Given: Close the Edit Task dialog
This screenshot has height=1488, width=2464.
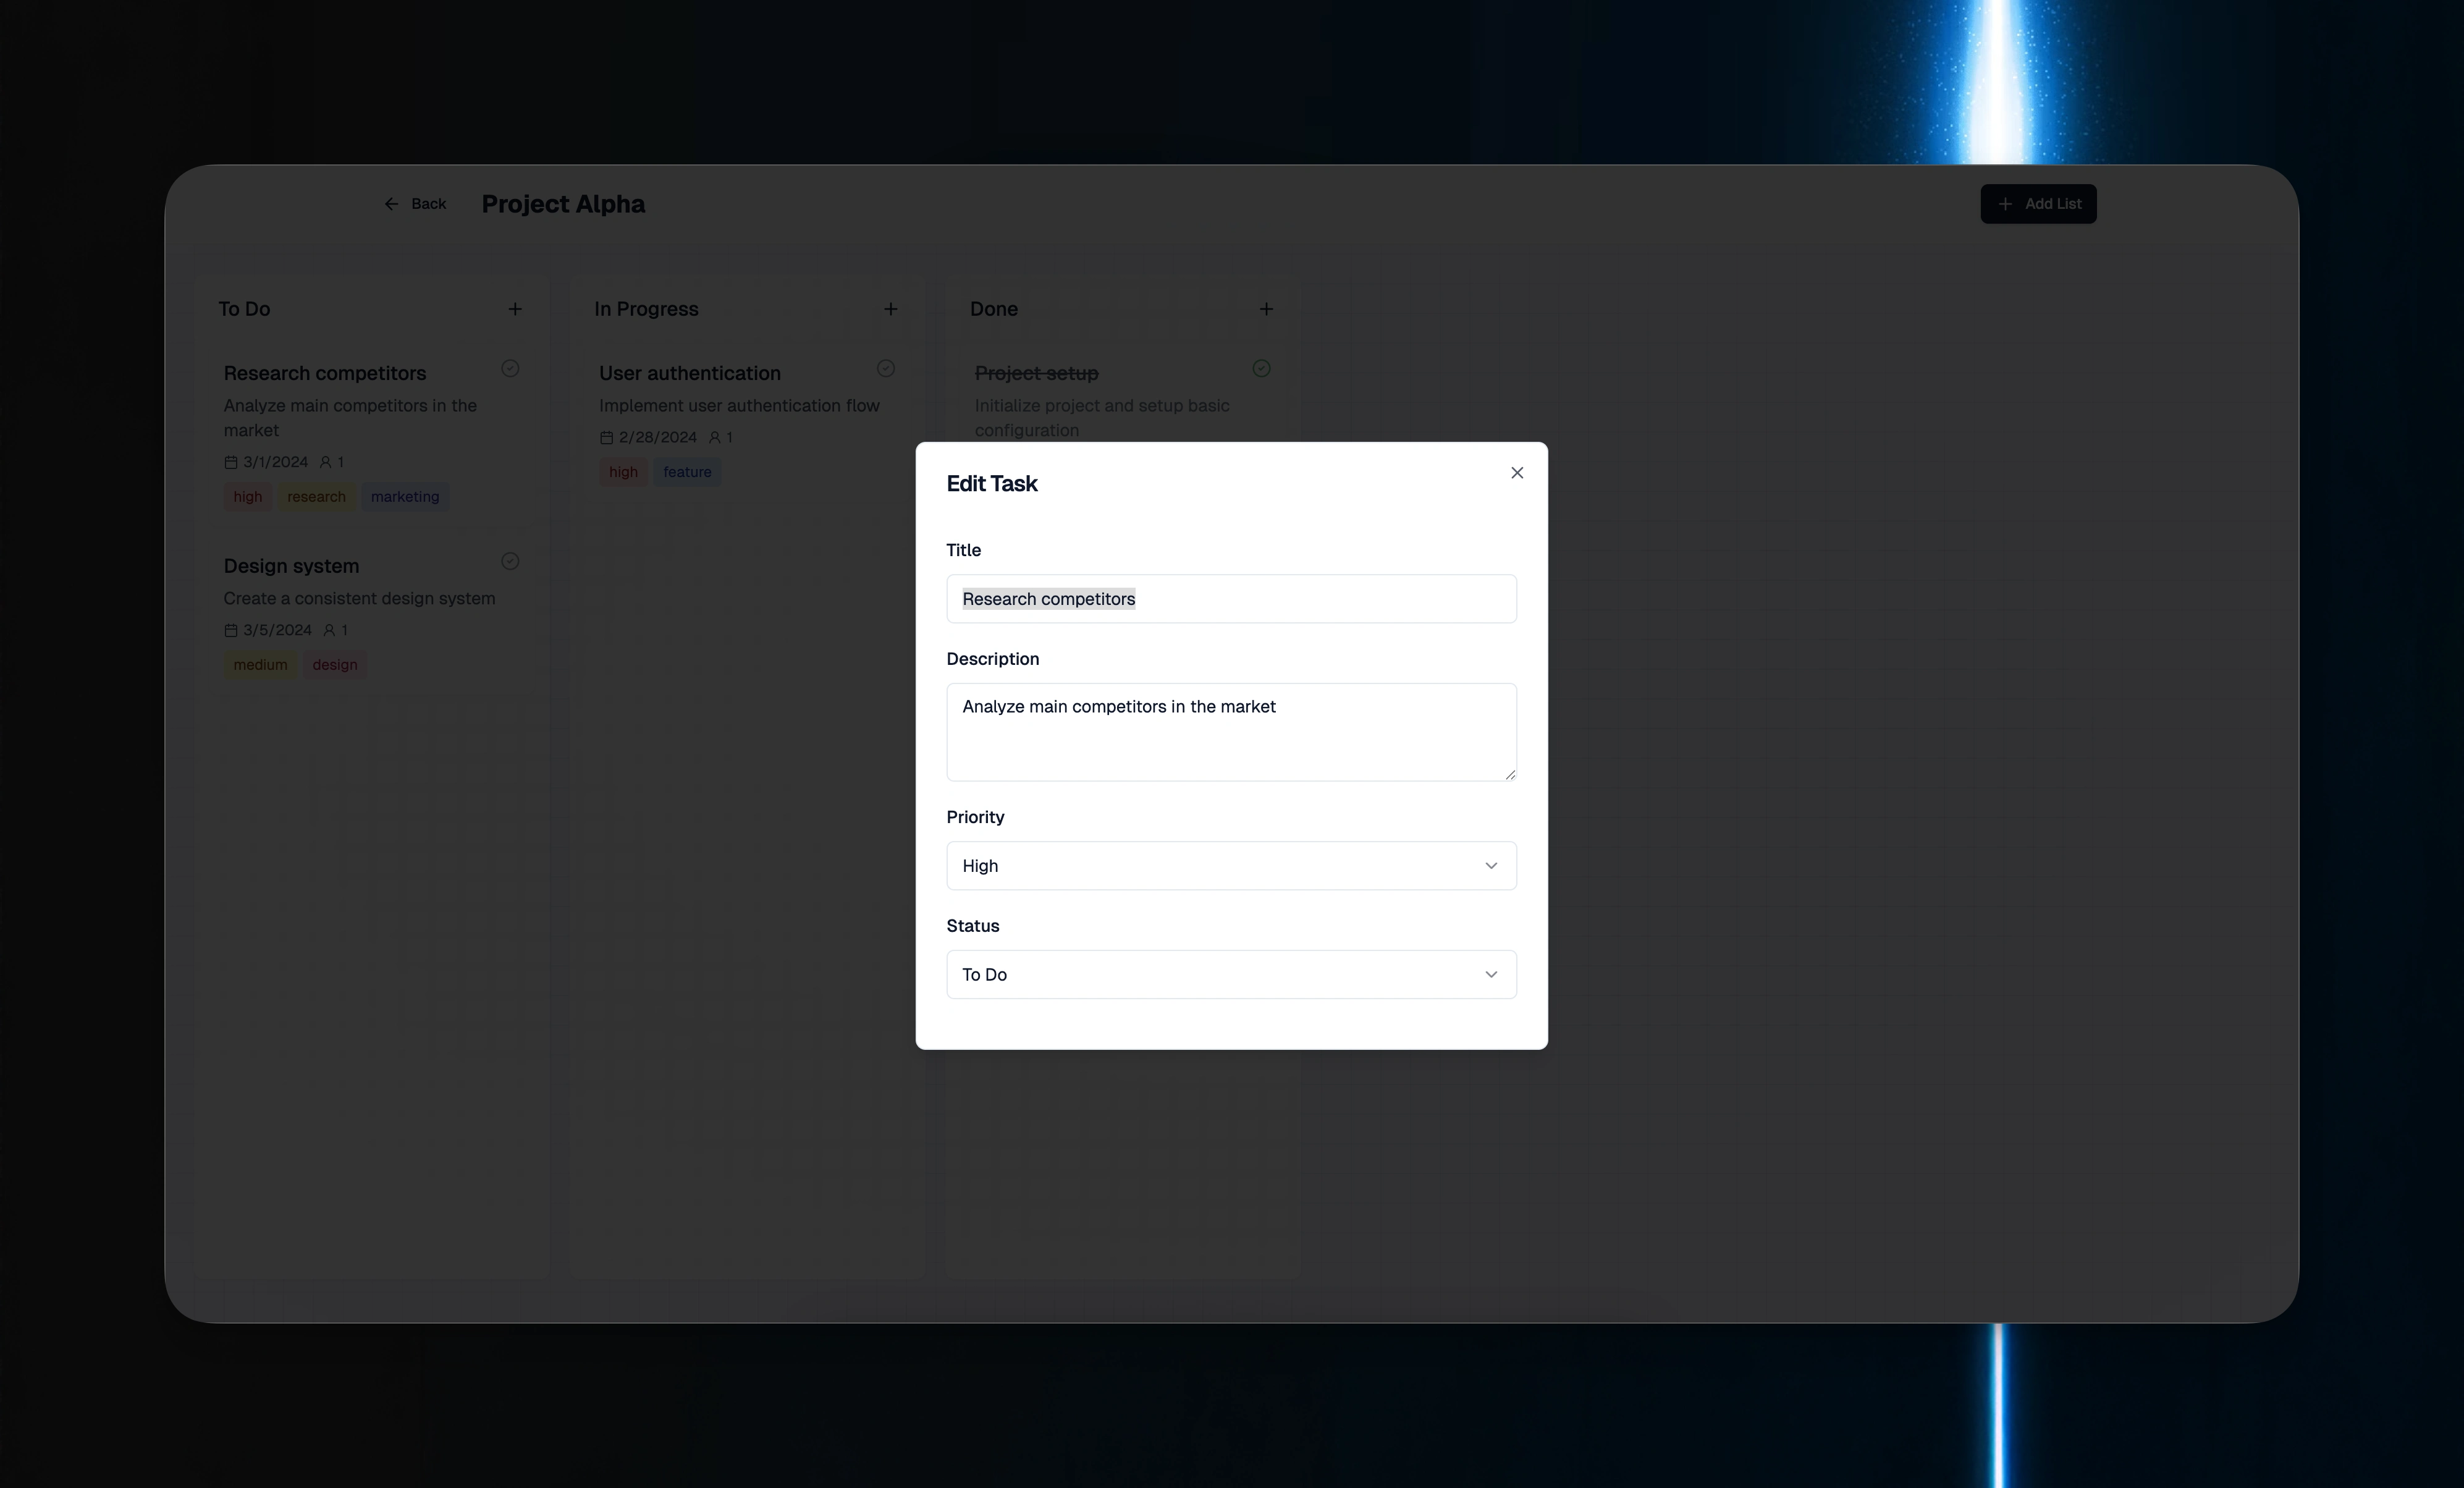Looking at the screenshot, I should pyautogui.click(x=1517, y=473).
